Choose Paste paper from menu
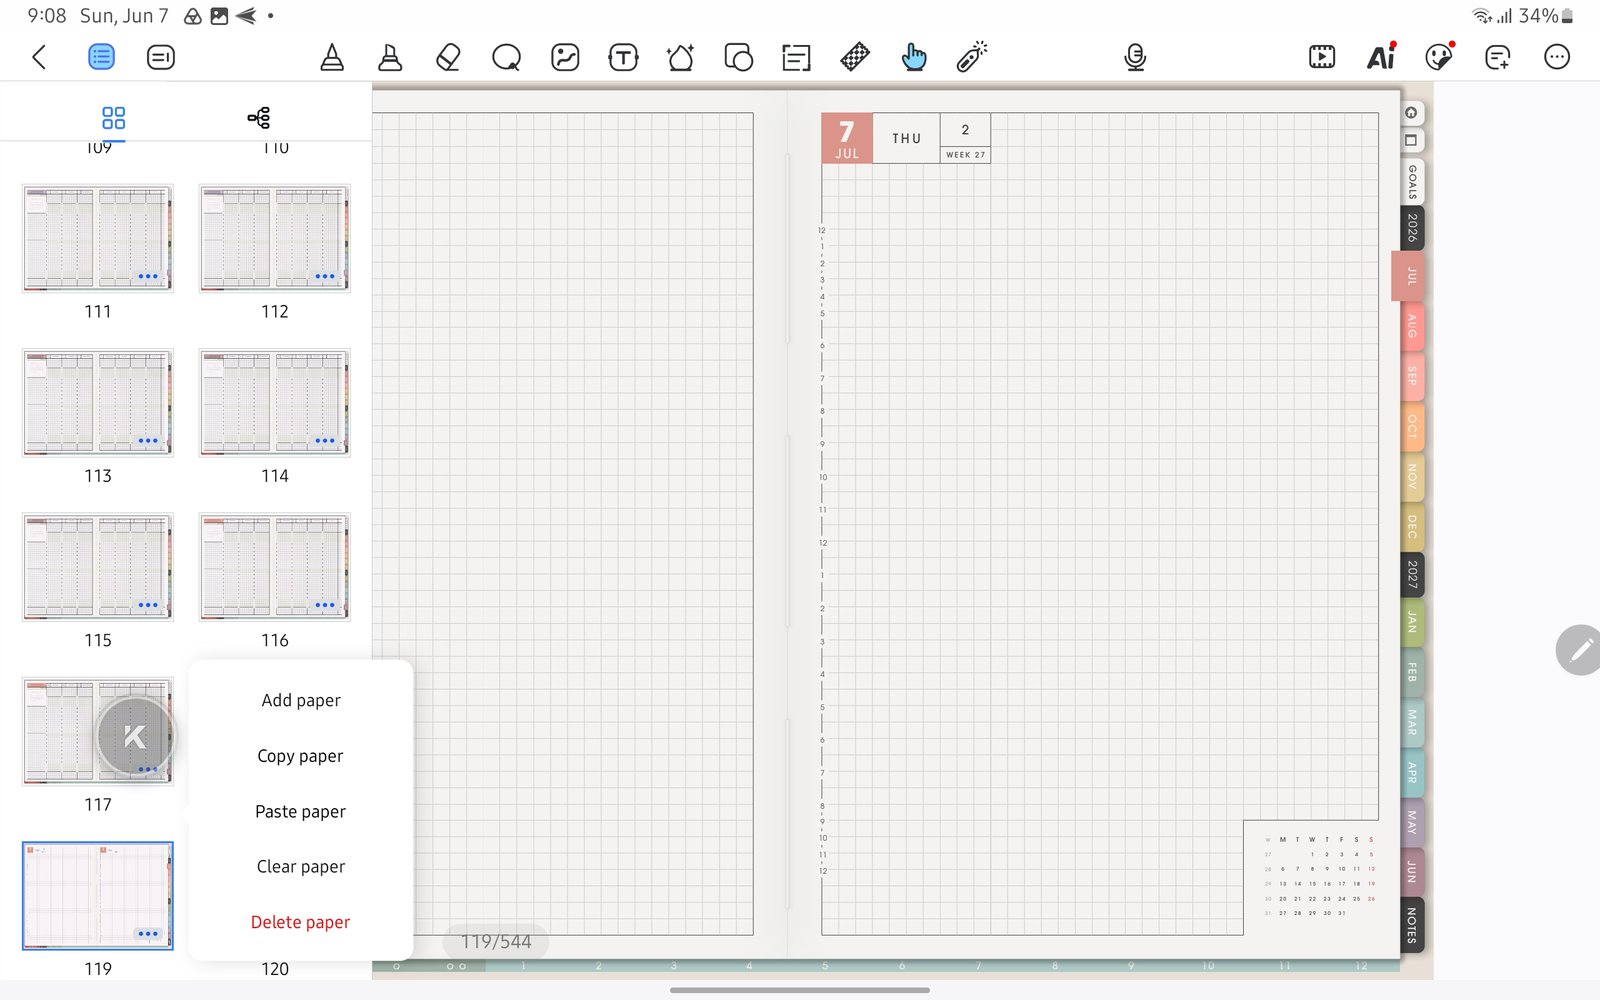Viewport: 1600px width, 1000px height. 301,811
